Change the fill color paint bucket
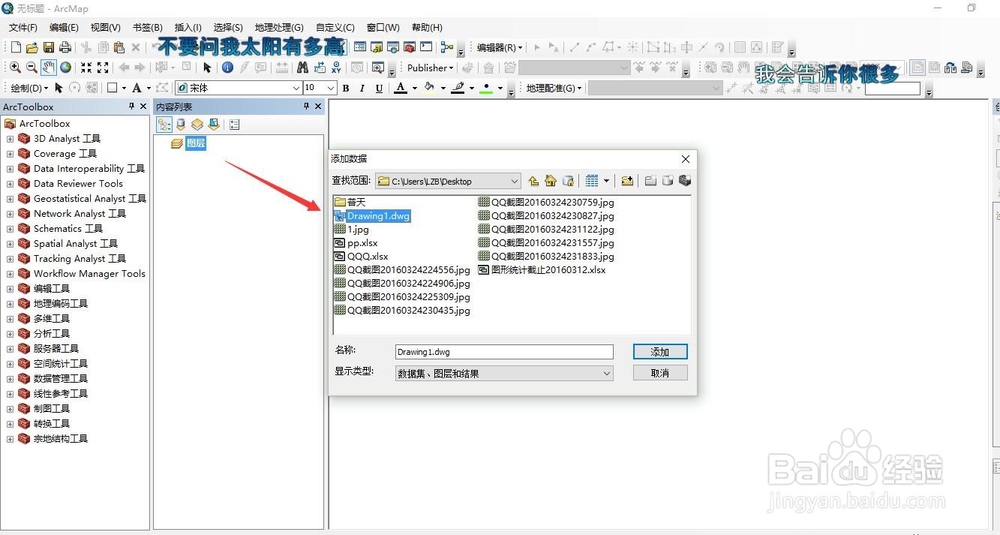Screen dimensions: 1000x535 coord(429,88)
